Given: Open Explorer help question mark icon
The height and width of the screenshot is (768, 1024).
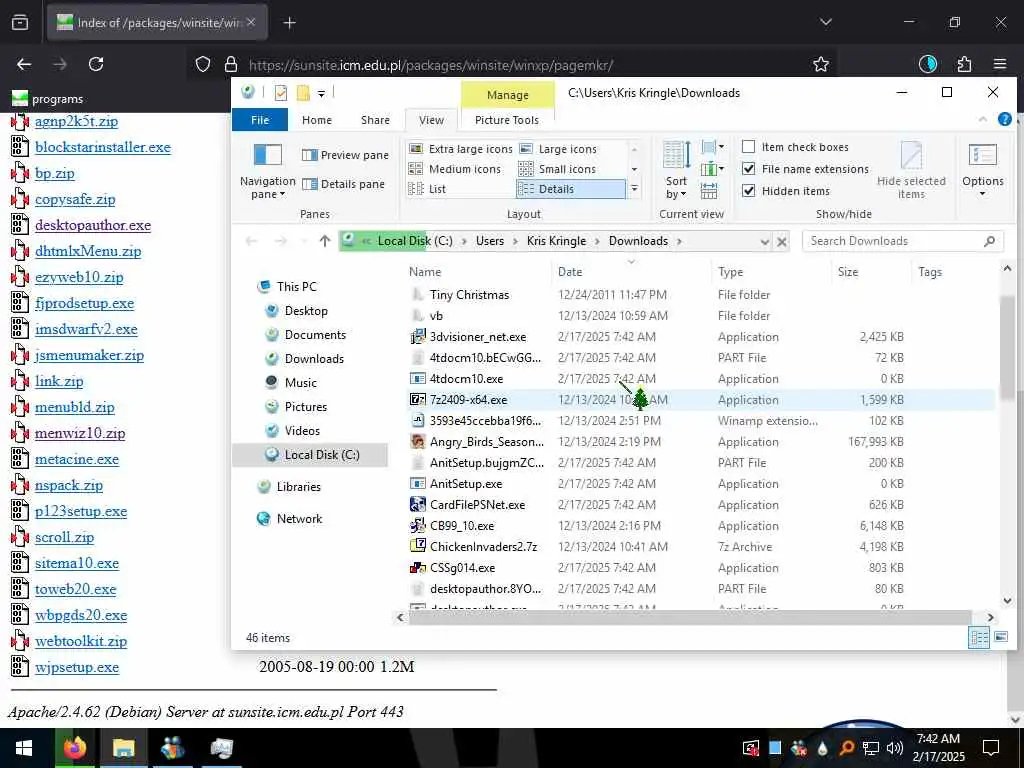Looking at the screenshot, I should [1005, 119].
